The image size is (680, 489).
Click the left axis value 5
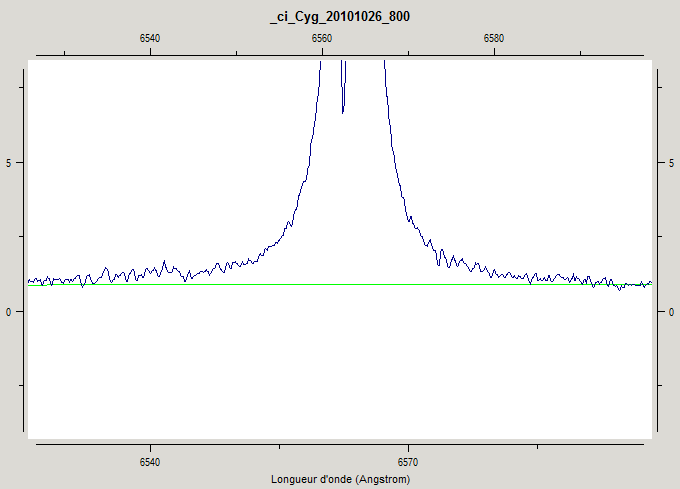pos(8,163)
